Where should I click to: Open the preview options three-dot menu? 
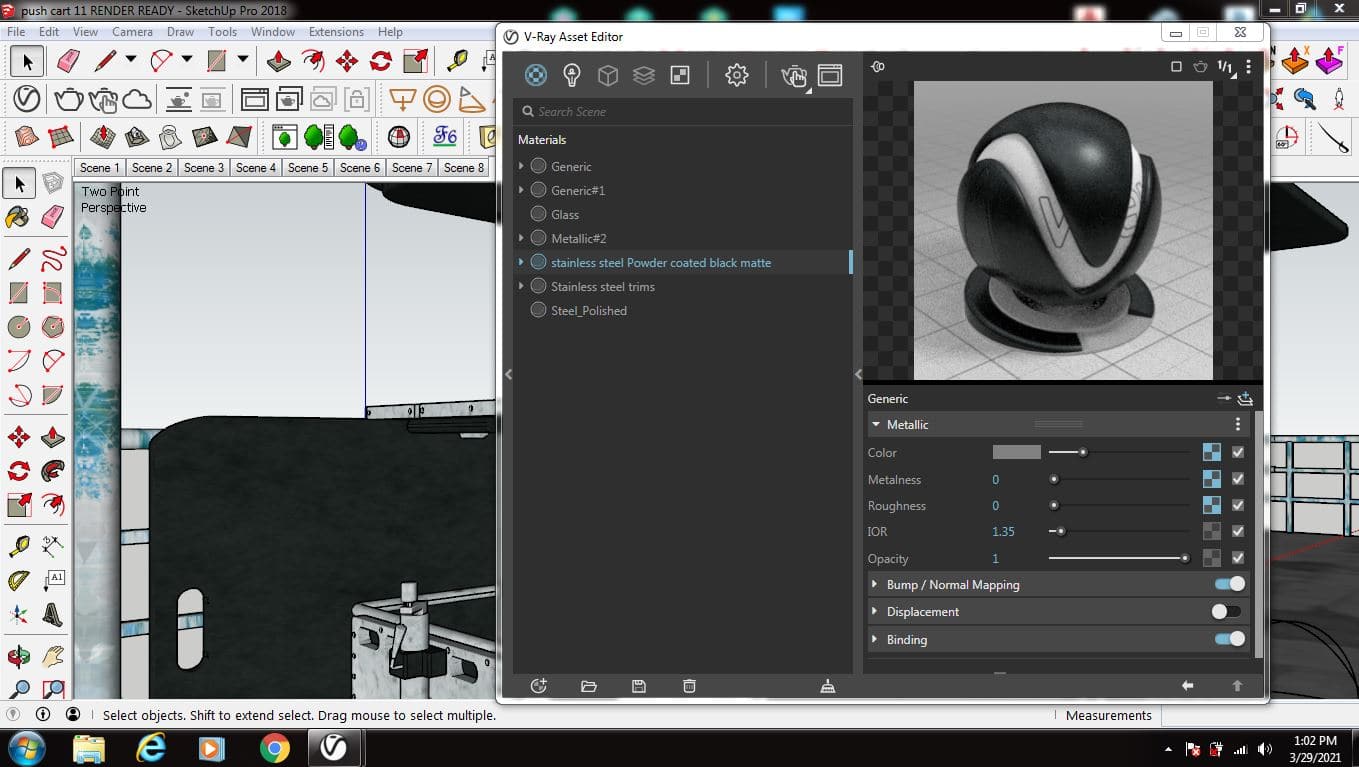click(1248, 67)
